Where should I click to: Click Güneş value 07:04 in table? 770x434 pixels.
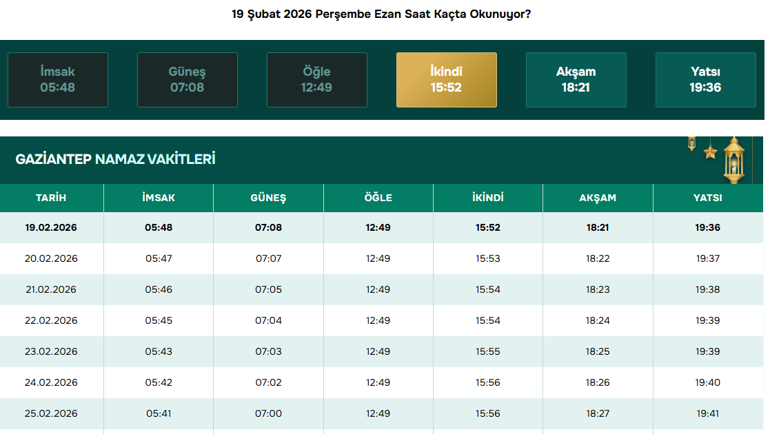click(268, 320)
